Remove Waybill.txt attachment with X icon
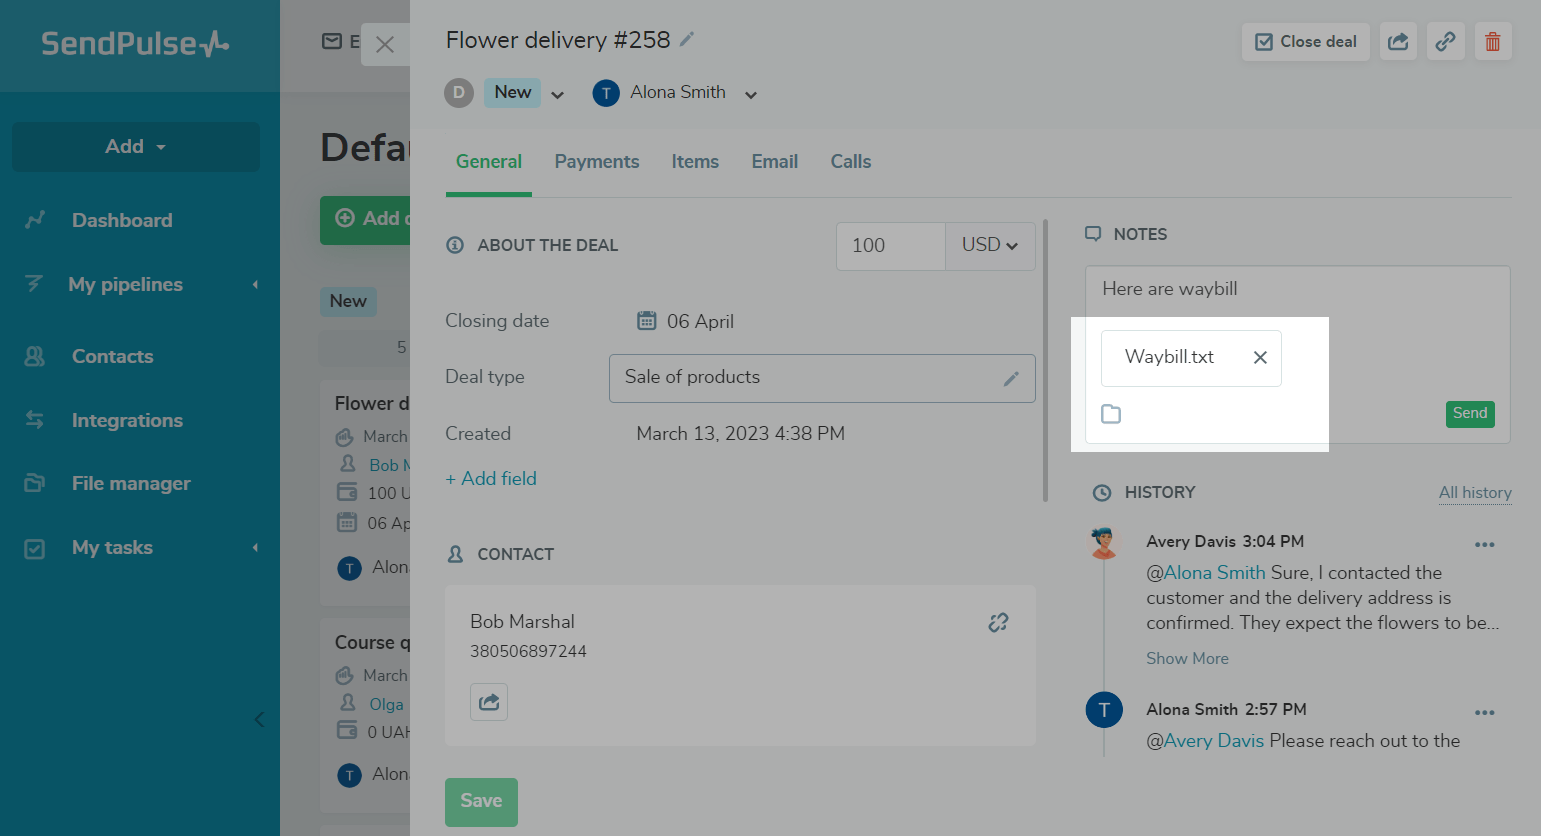The image size is (1541, 836). pyautogui.click(x=1260, y=358)
